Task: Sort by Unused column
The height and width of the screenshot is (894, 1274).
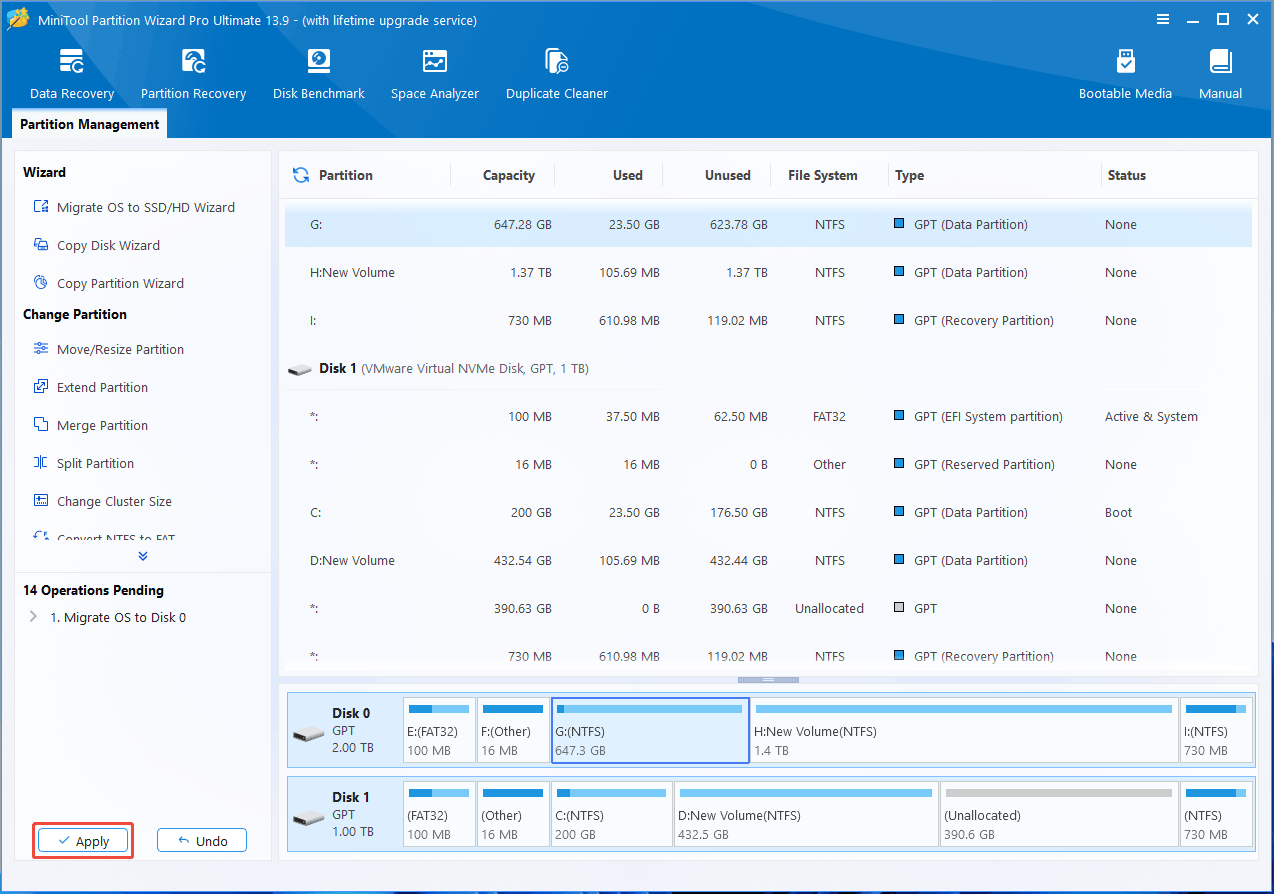Action: (727, 175)
